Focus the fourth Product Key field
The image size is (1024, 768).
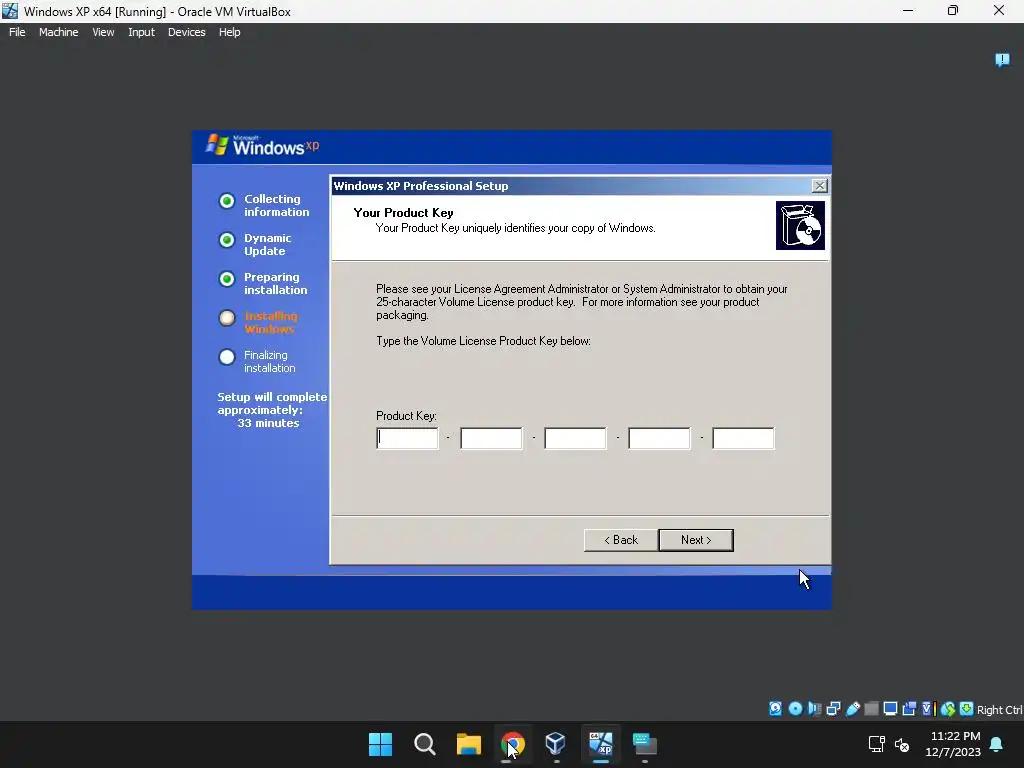tap(659, 438)
